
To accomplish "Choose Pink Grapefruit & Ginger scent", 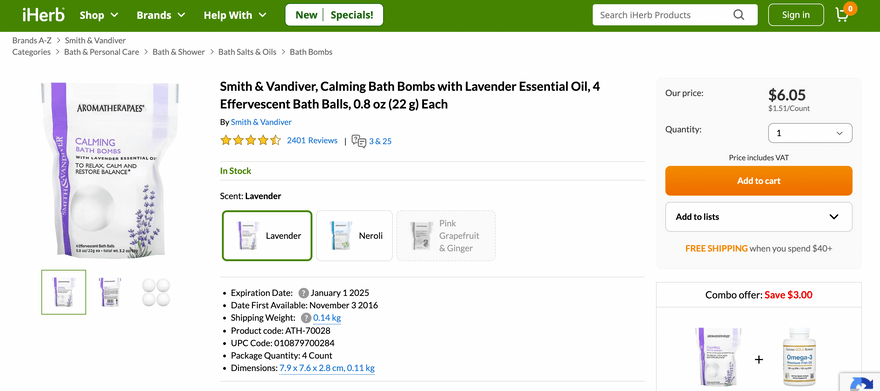I will 446,236.
